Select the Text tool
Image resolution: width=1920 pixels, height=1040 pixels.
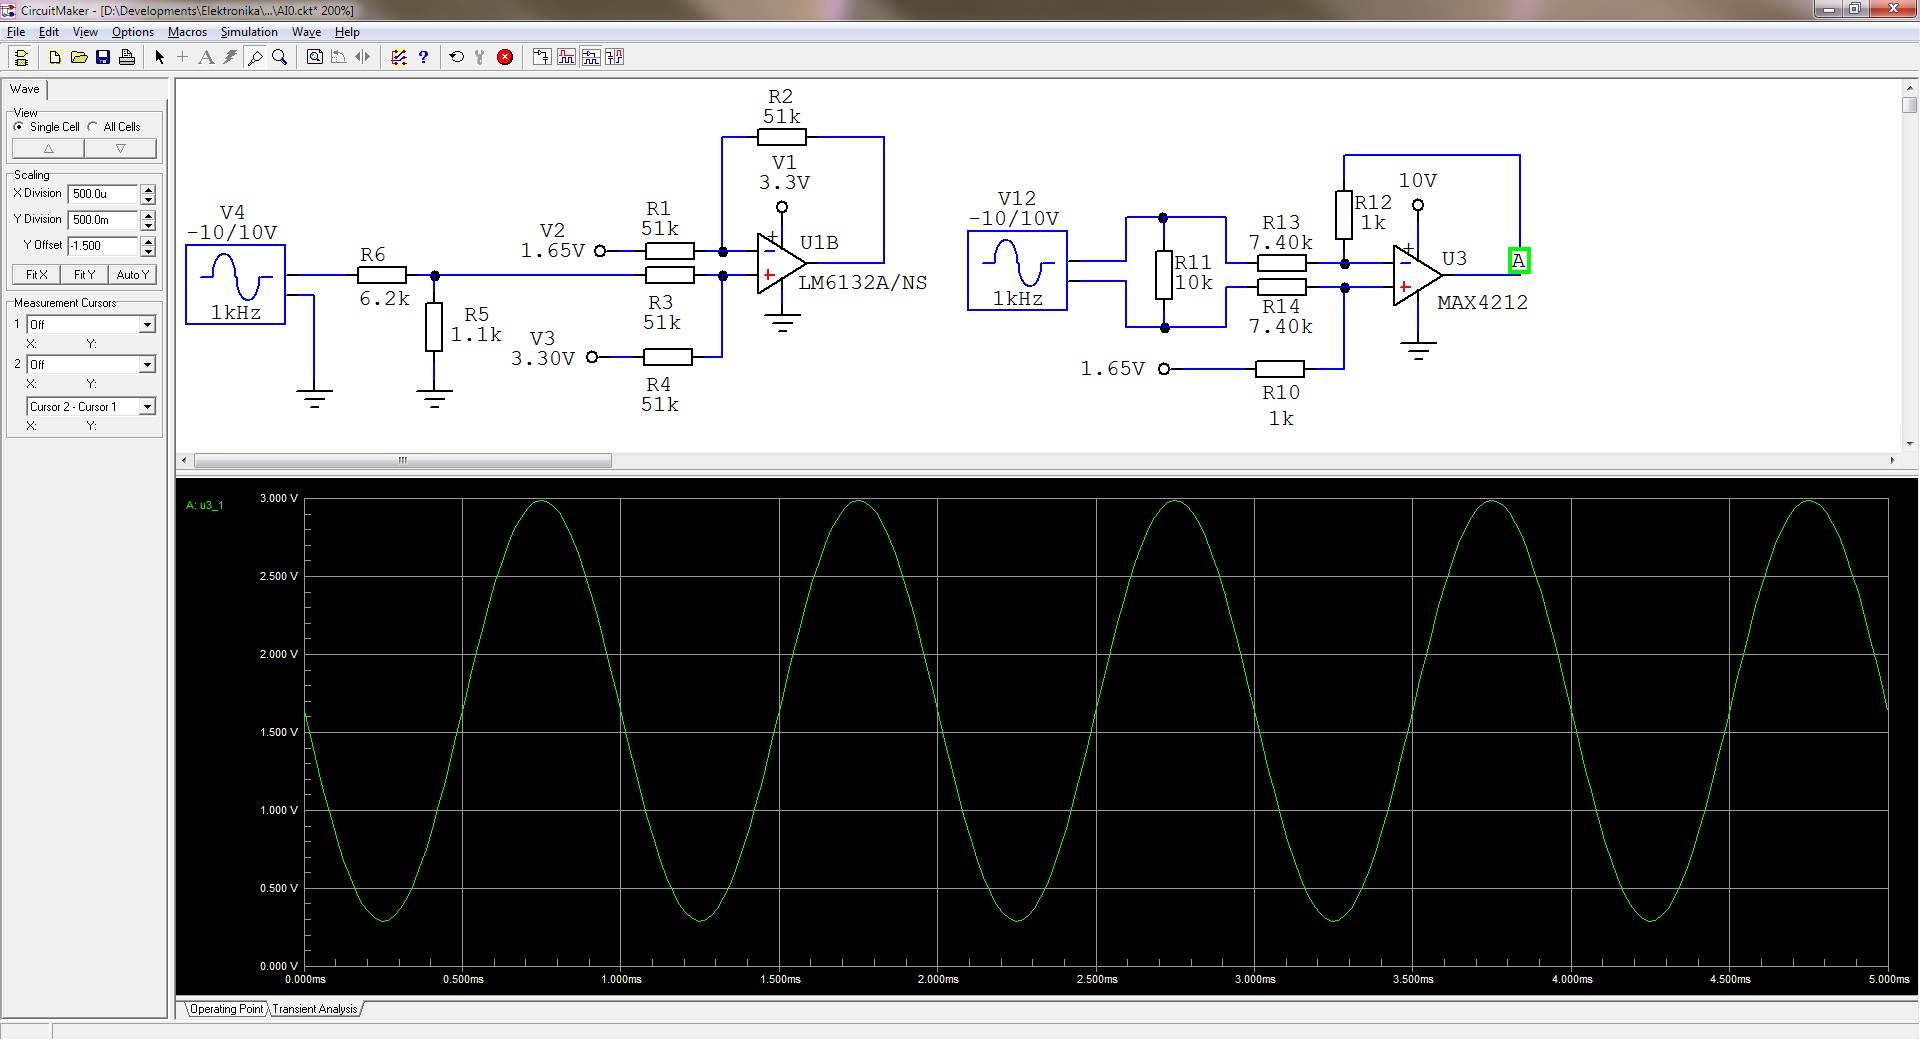click(x=206, y=57)
